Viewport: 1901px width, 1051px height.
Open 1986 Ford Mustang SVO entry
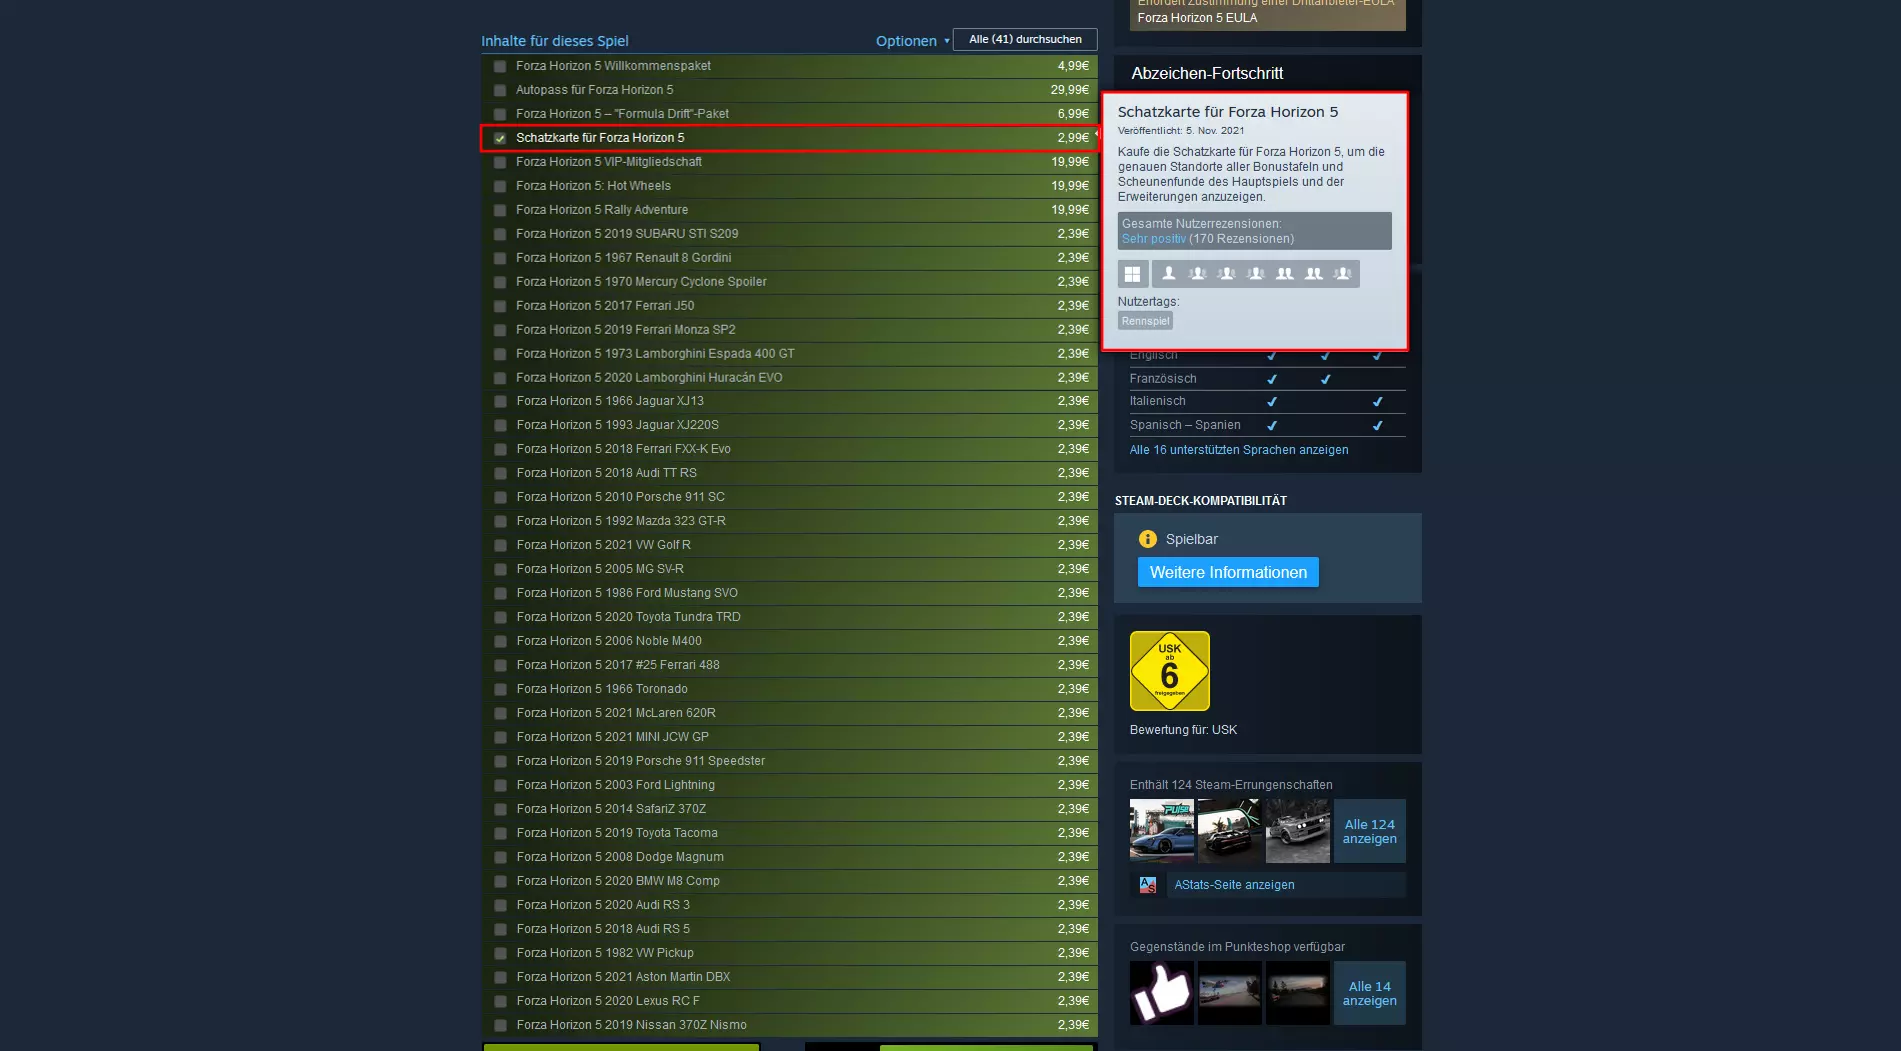(x=790, y=593)
